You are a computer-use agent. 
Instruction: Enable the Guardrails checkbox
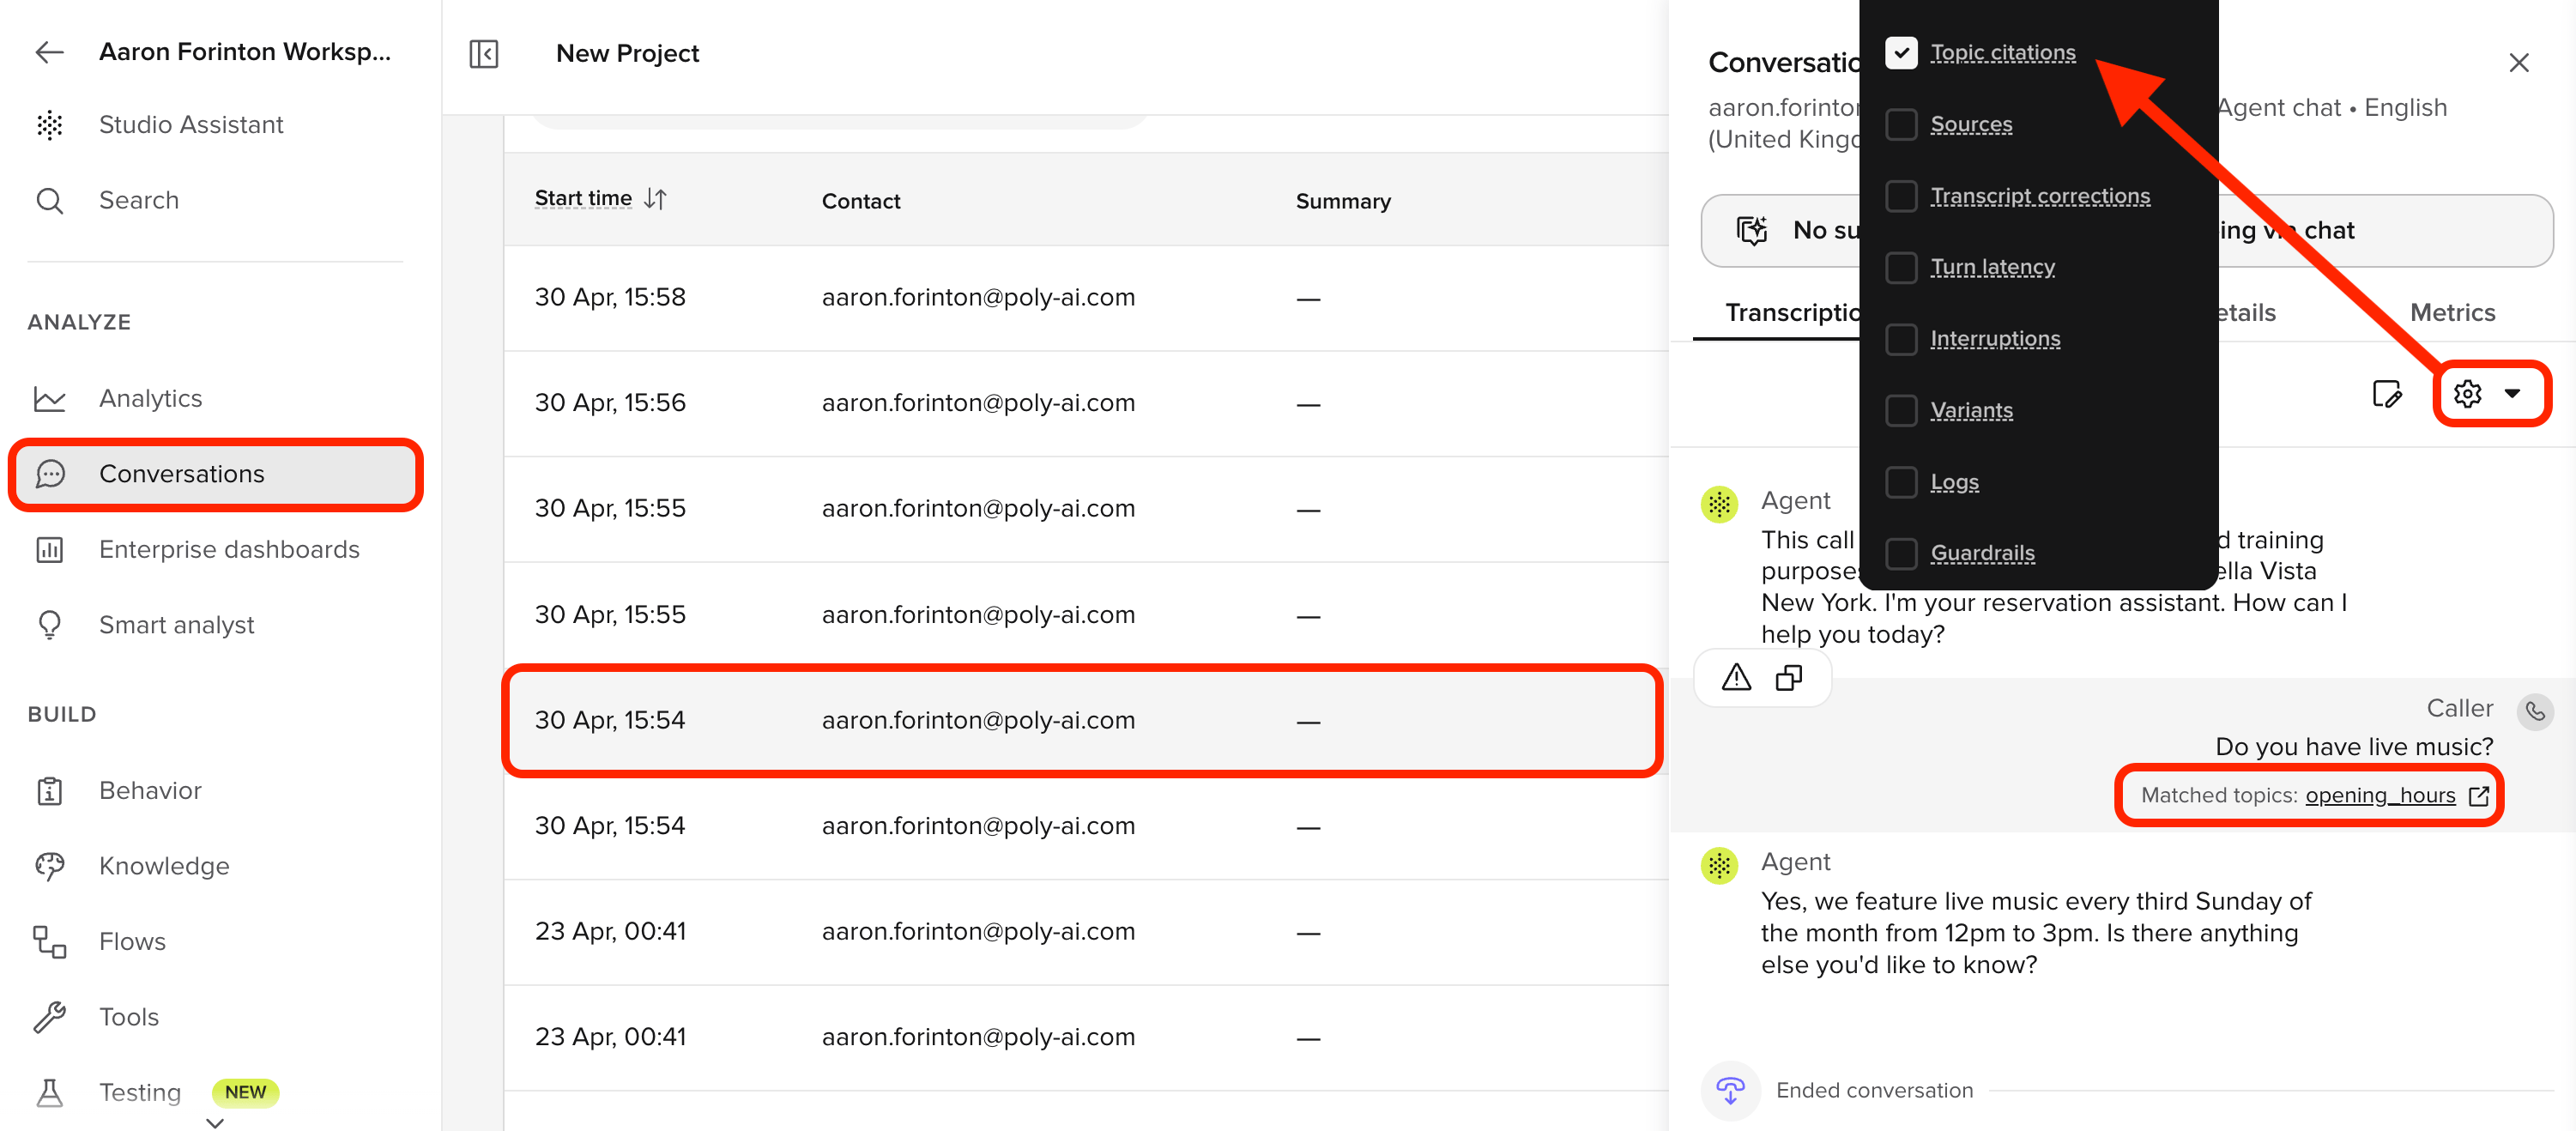point(1901,553)
